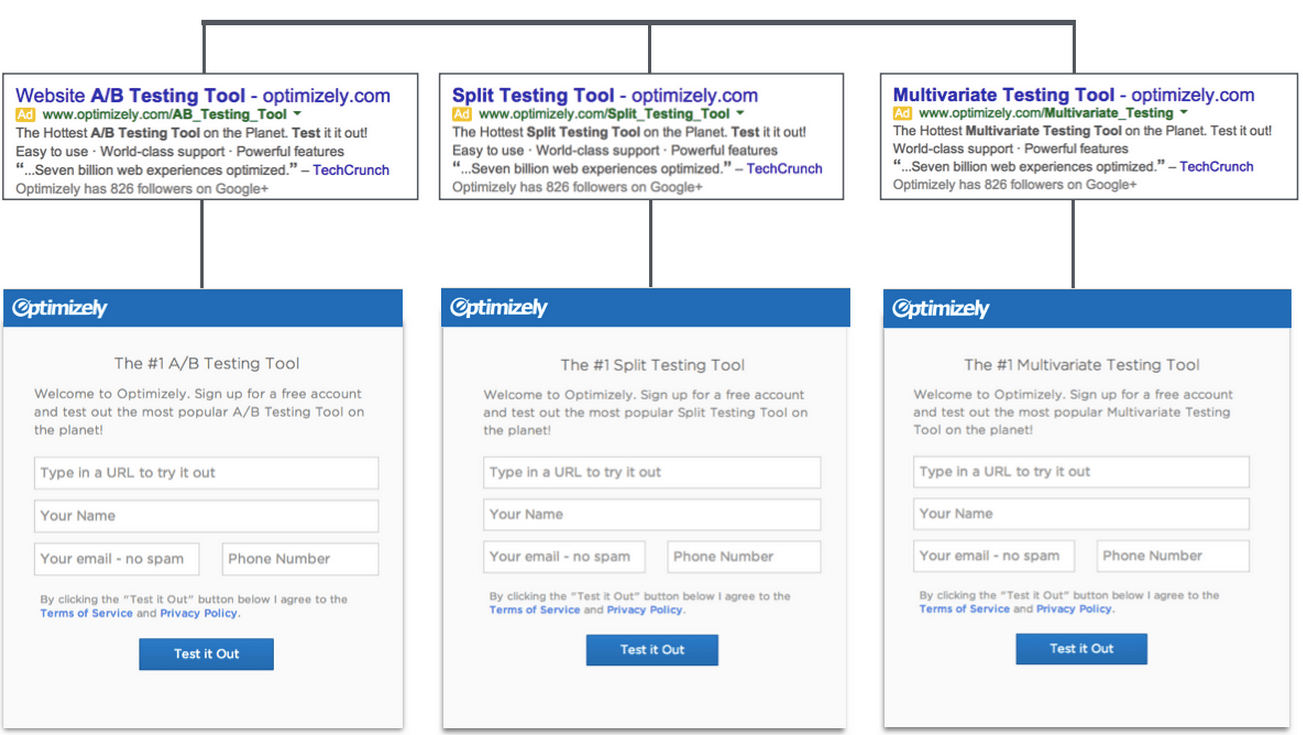The image size is (1303, 735).
Task: Click the heading 'The #1 Multivariate Testing Tool'
Action: 1081,365
